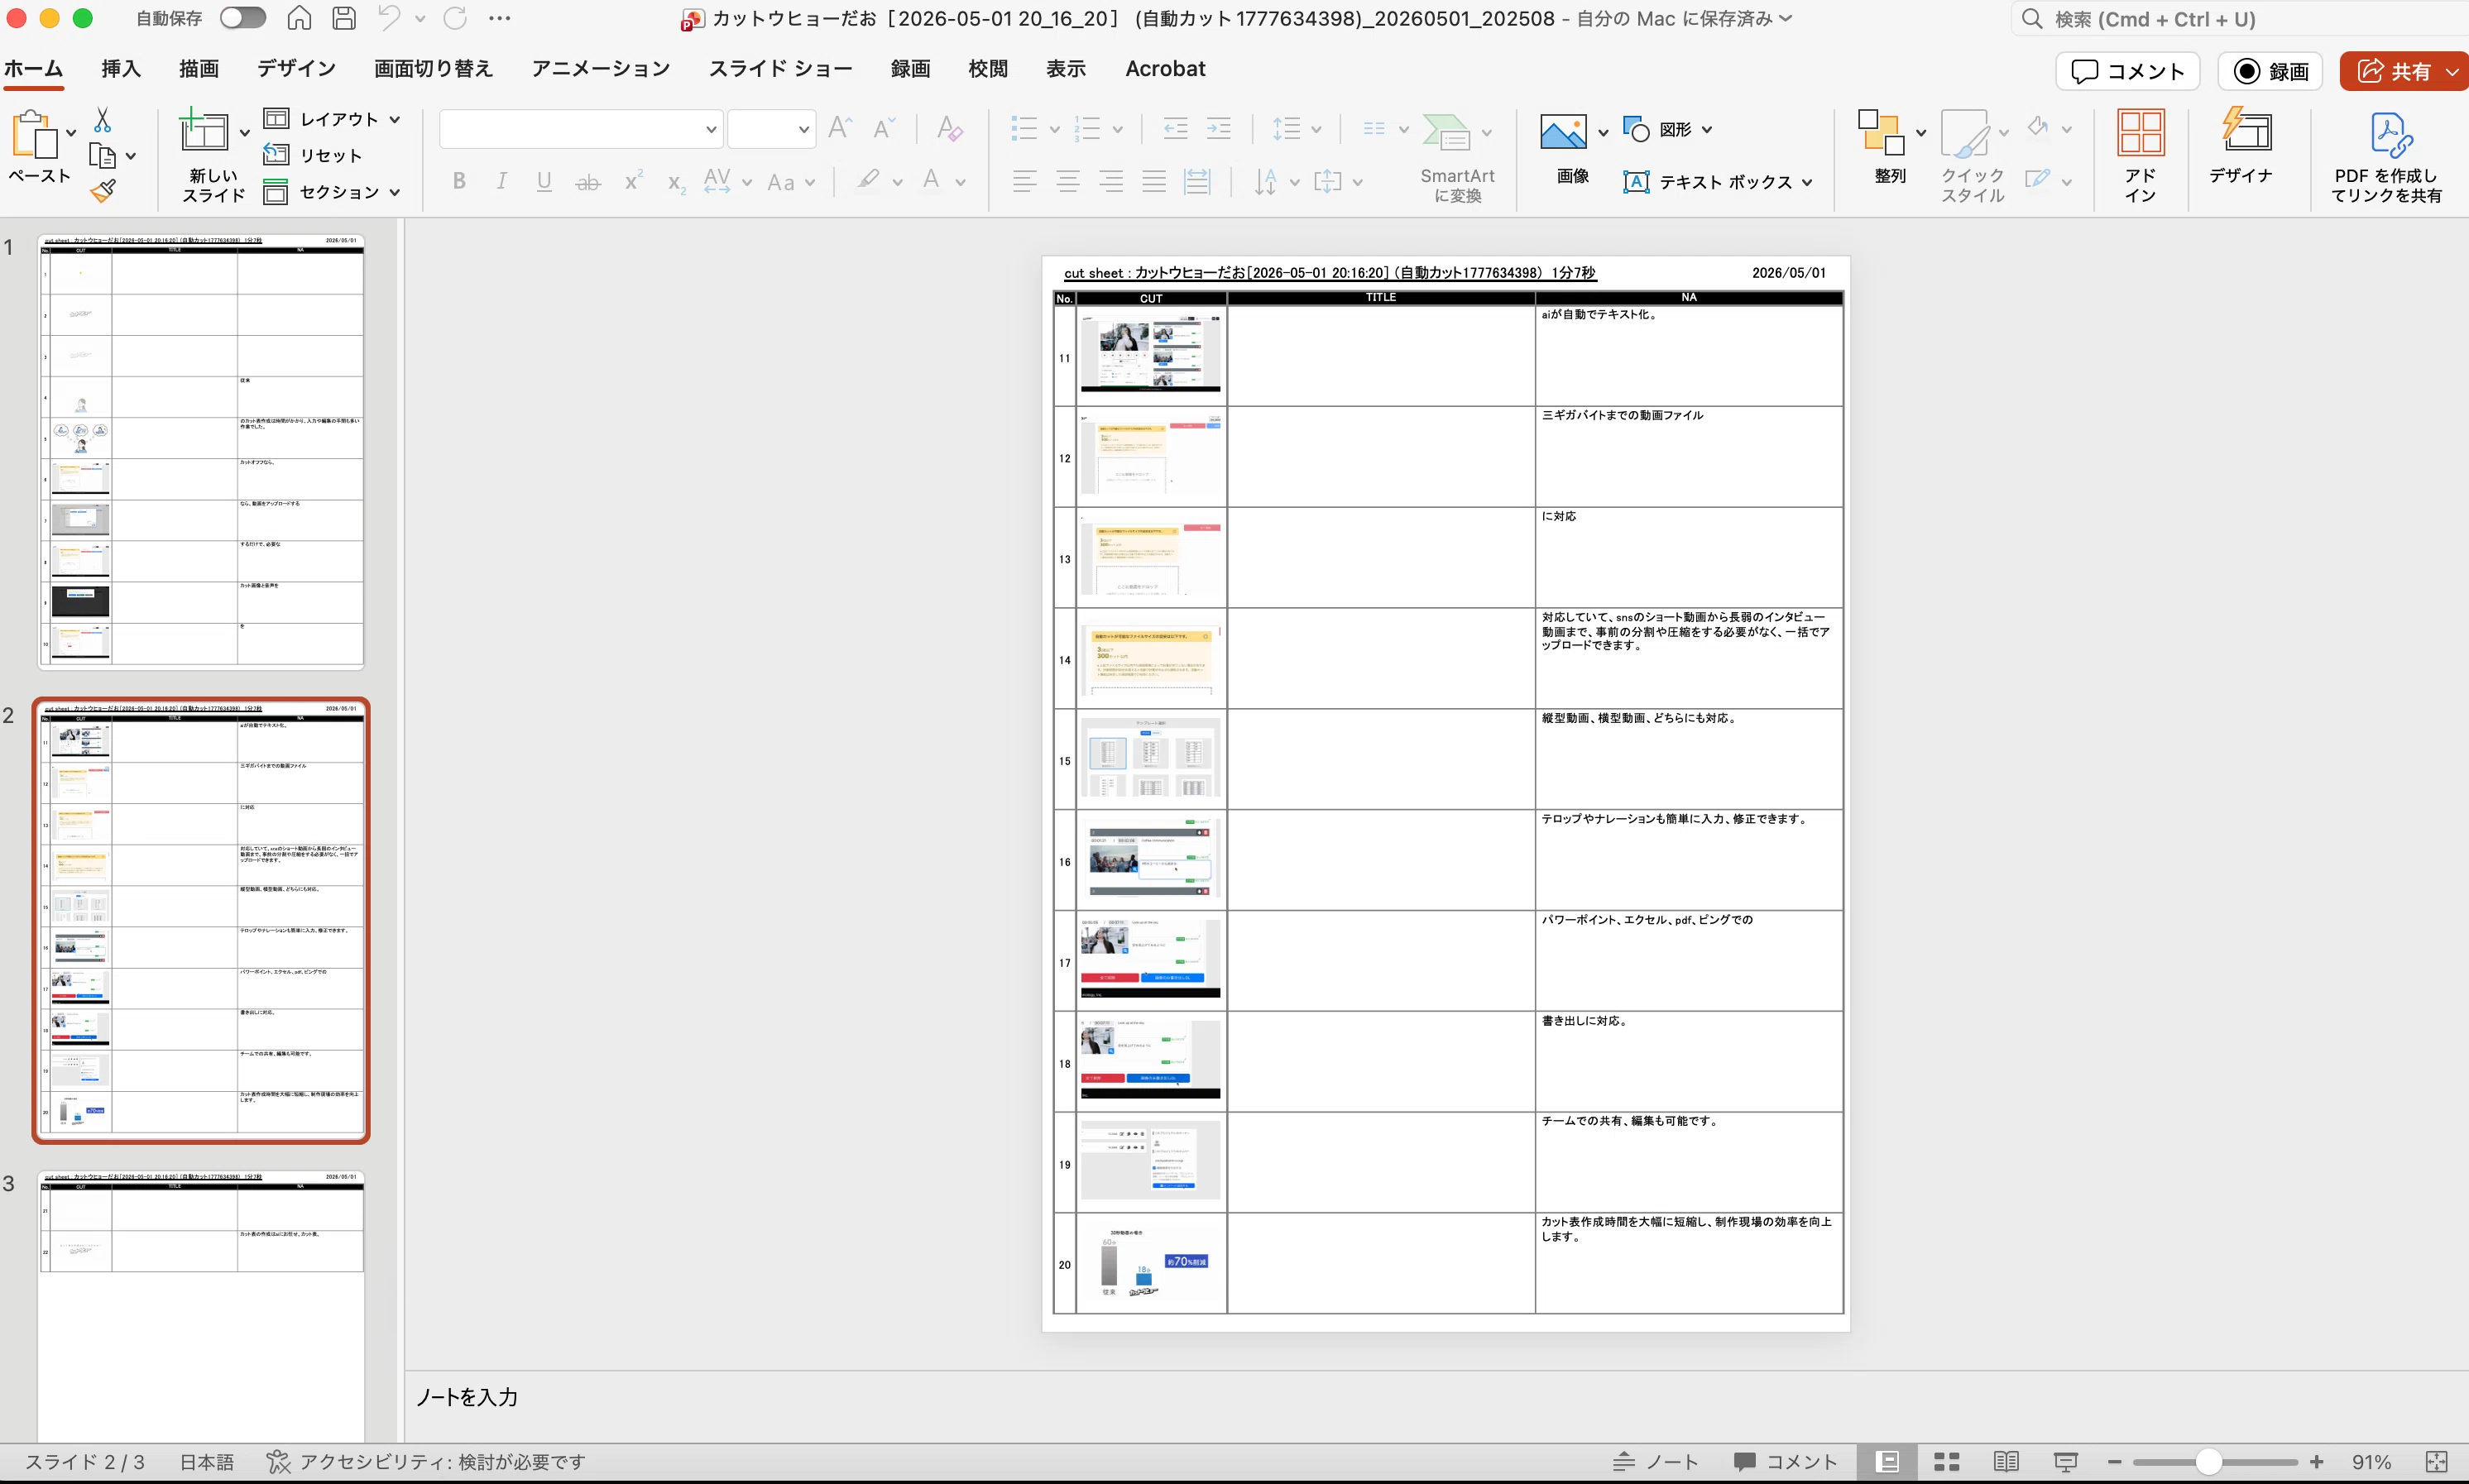
Task: Click the Save floppy disk icon
Action: click(344, 18)
